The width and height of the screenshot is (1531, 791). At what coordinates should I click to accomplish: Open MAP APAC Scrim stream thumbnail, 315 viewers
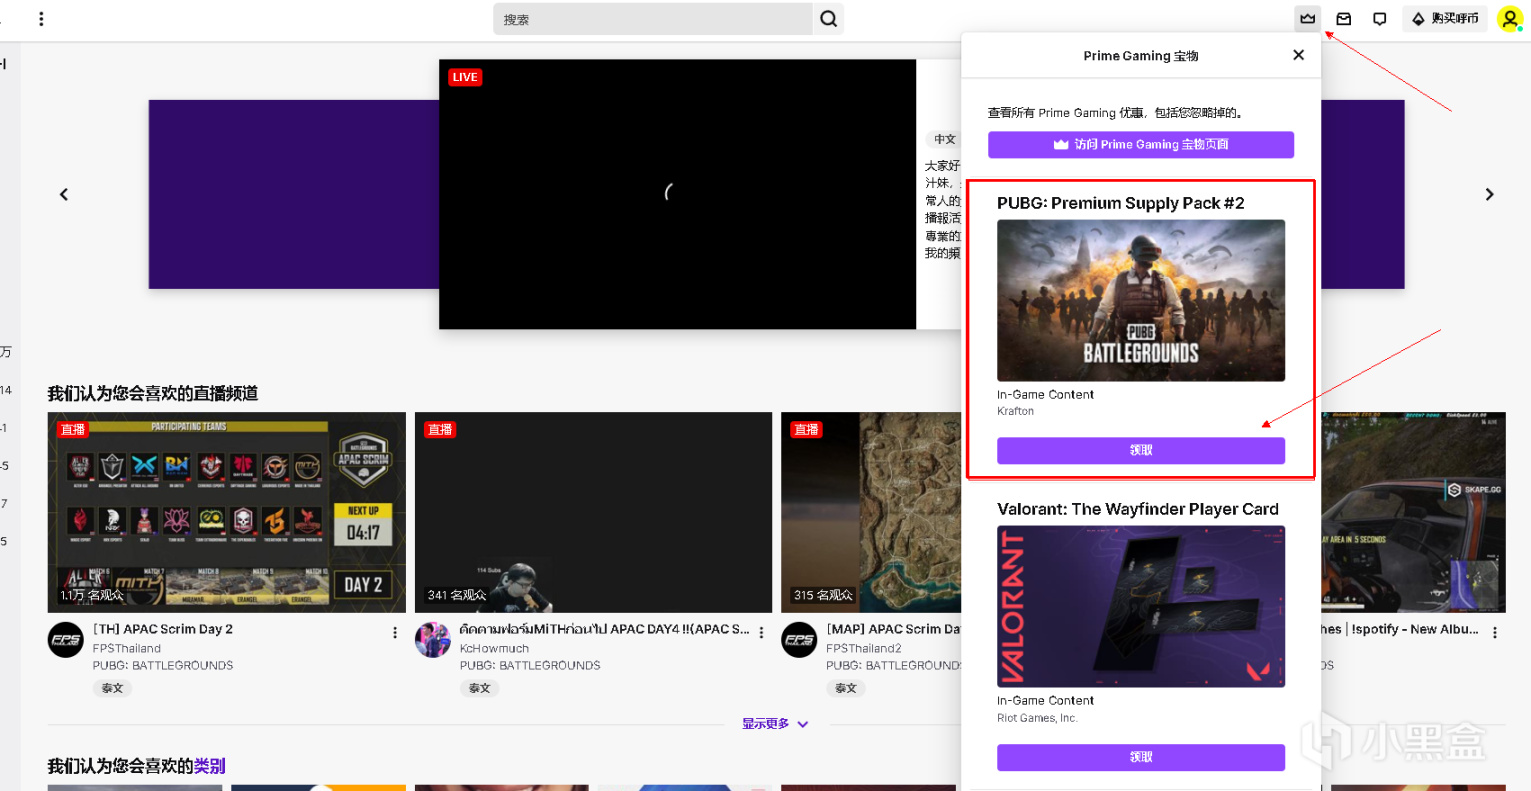871,512
